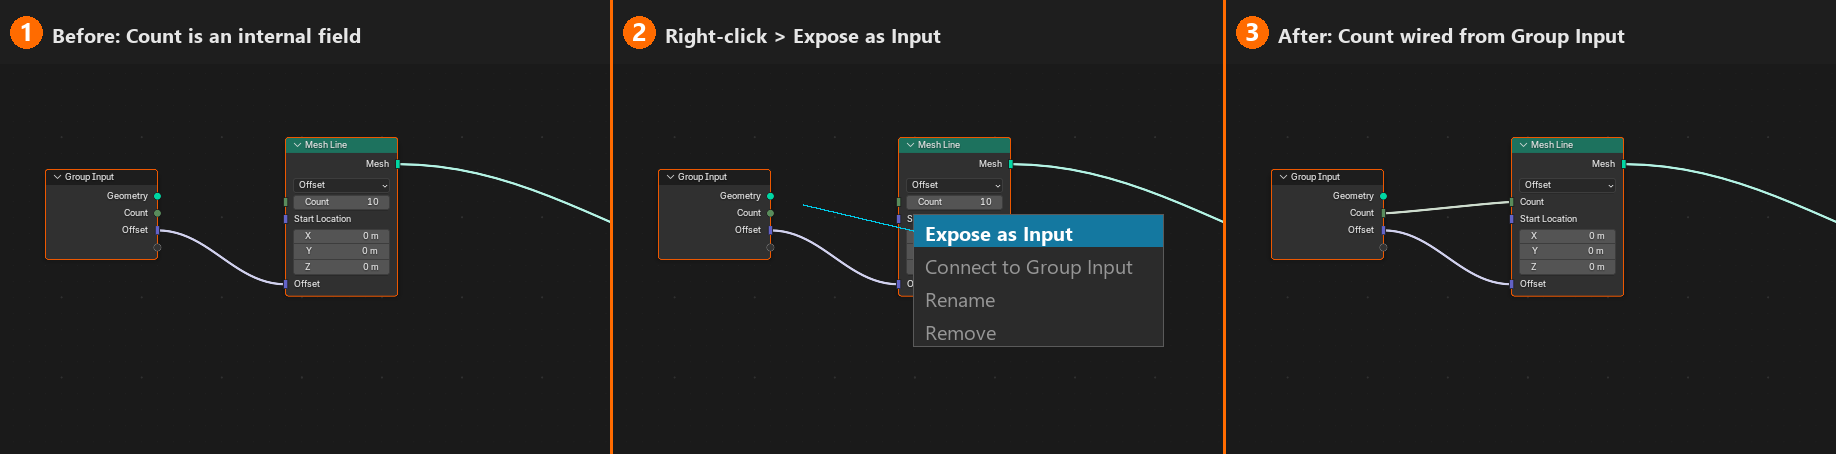Click the Start Location Z field in the Before panel
This screenshot has width=1836, height=454.
tap(342, 267)
